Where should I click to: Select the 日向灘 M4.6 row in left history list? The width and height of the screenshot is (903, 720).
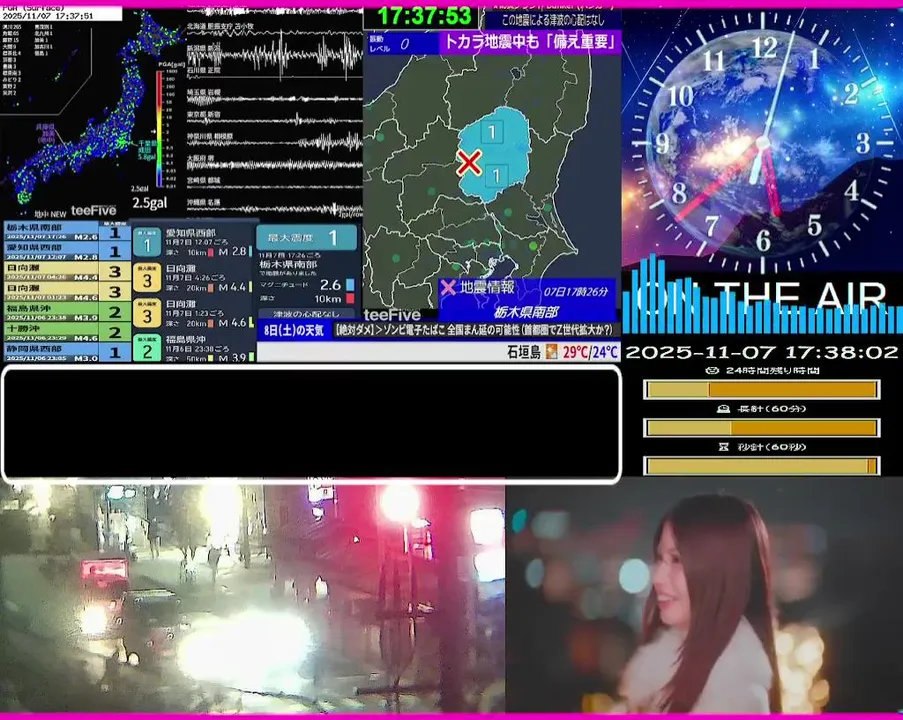pos(67,291)
